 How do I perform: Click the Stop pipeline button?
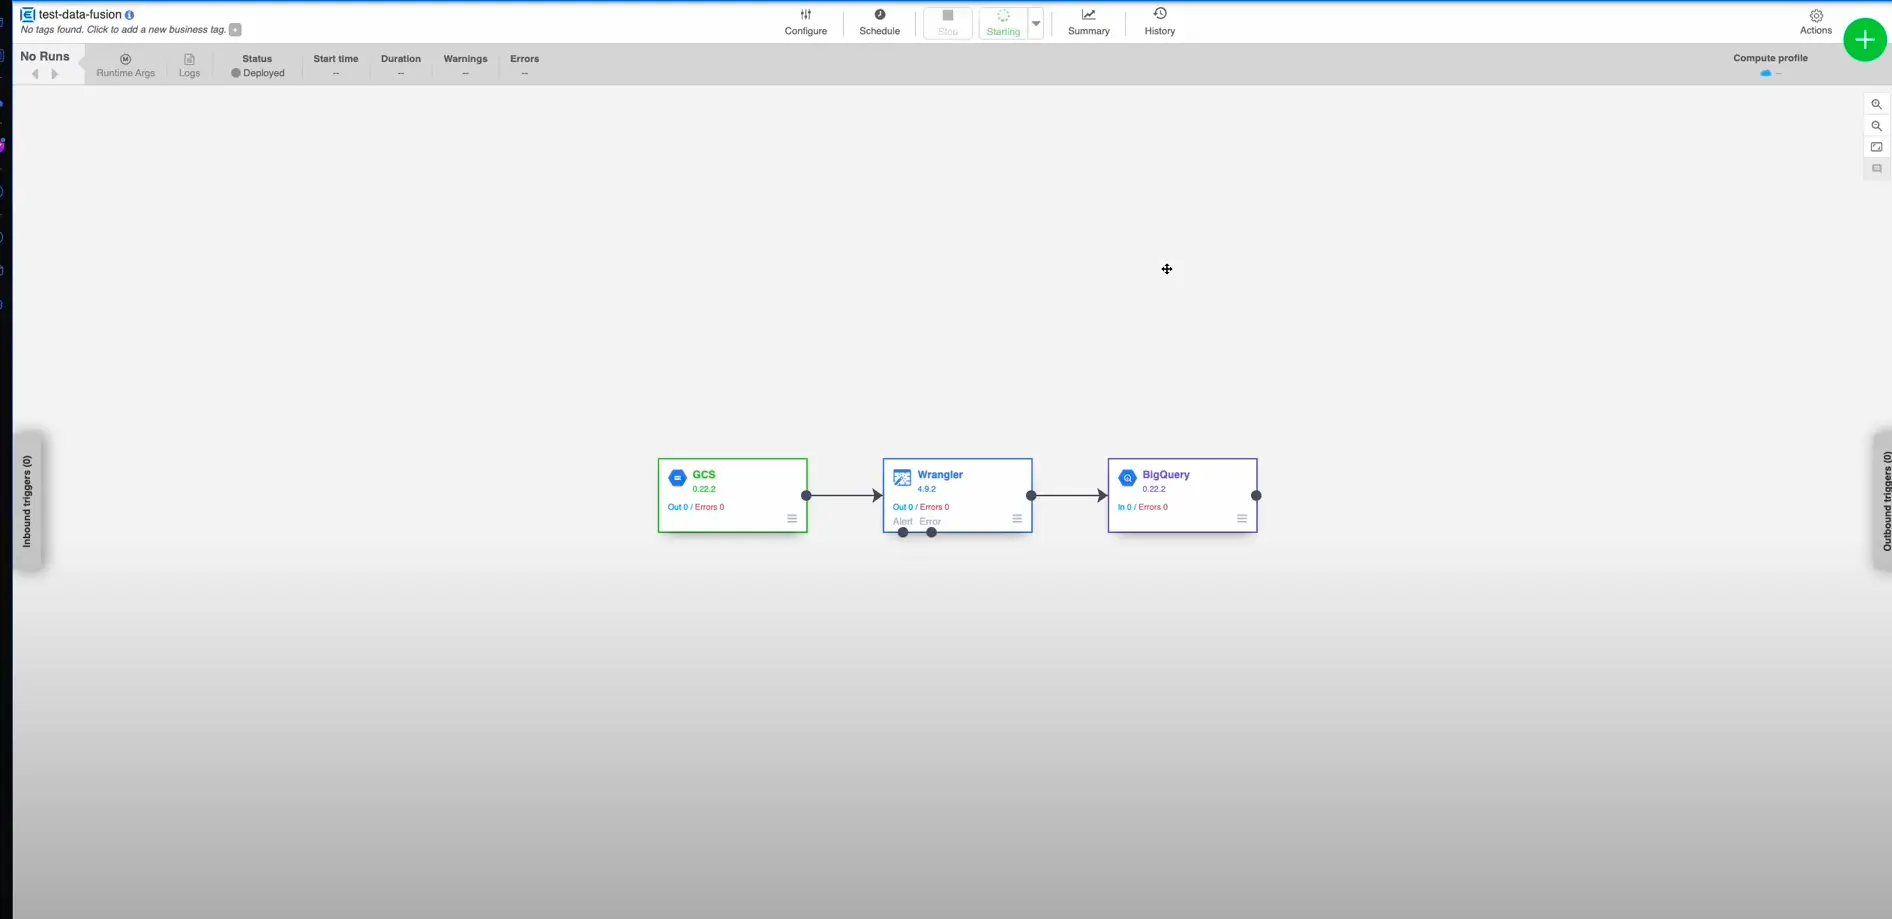948,23
